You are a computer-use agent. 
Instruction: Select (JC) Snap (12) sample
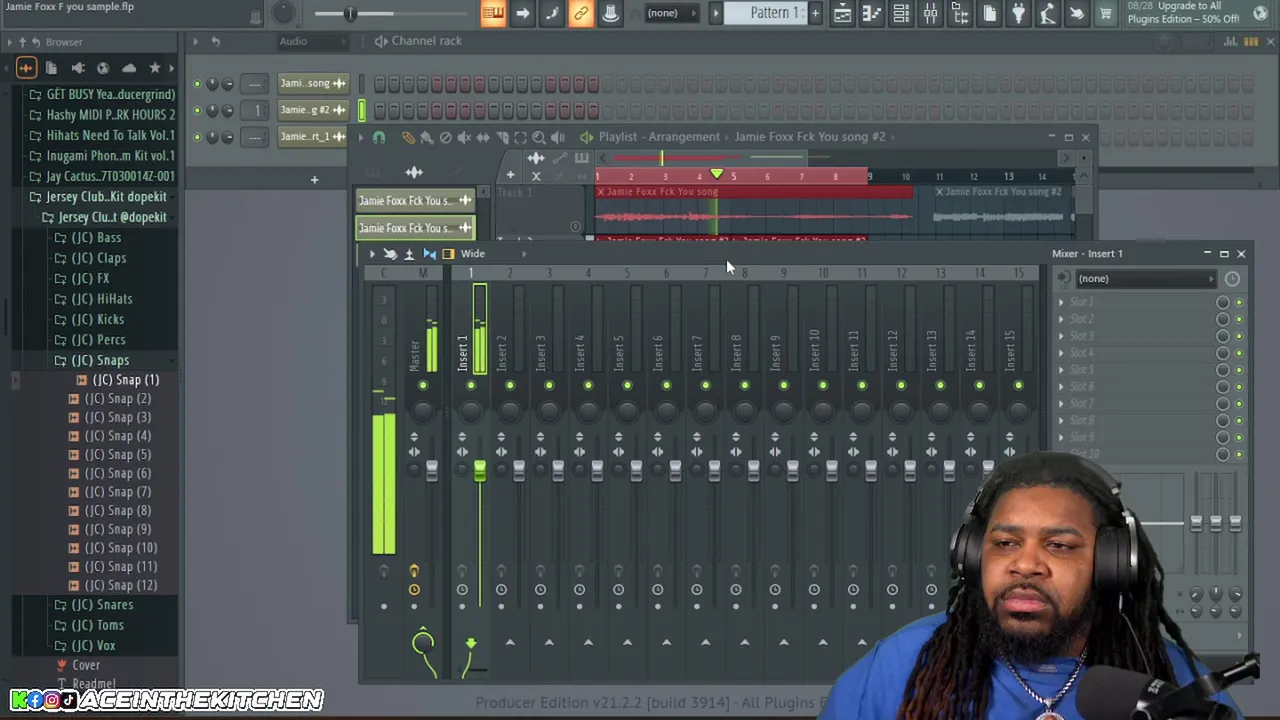click(120, 586)
